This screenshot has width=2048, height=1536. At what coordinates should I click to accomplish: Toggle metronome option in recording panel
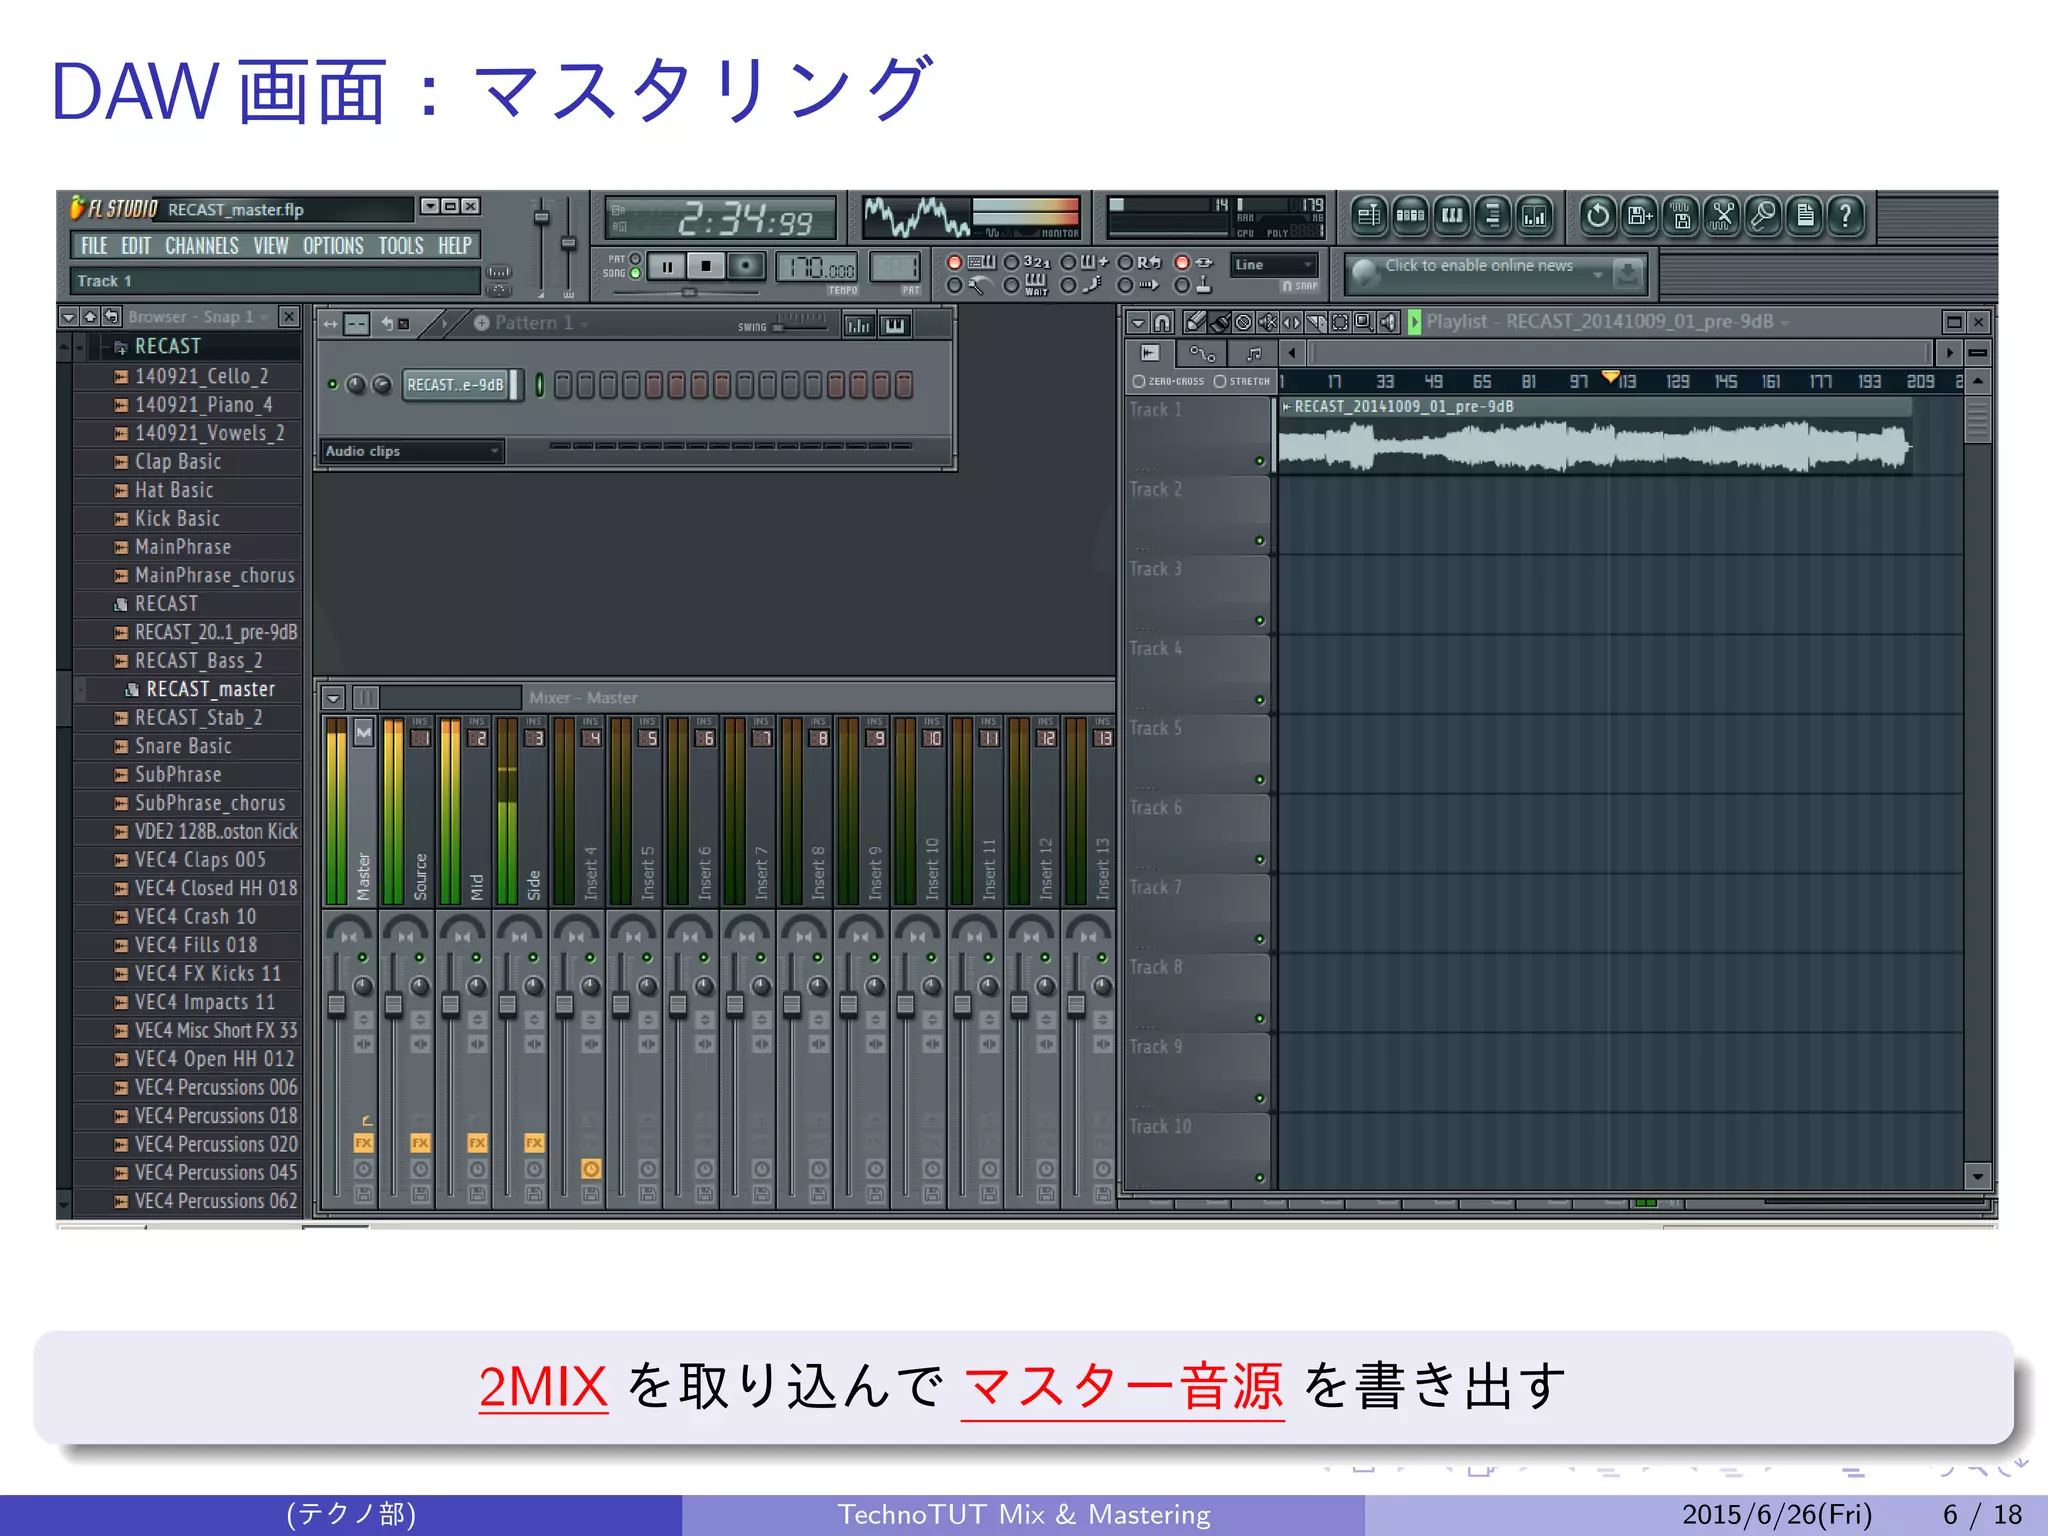(x=955, y=286)
